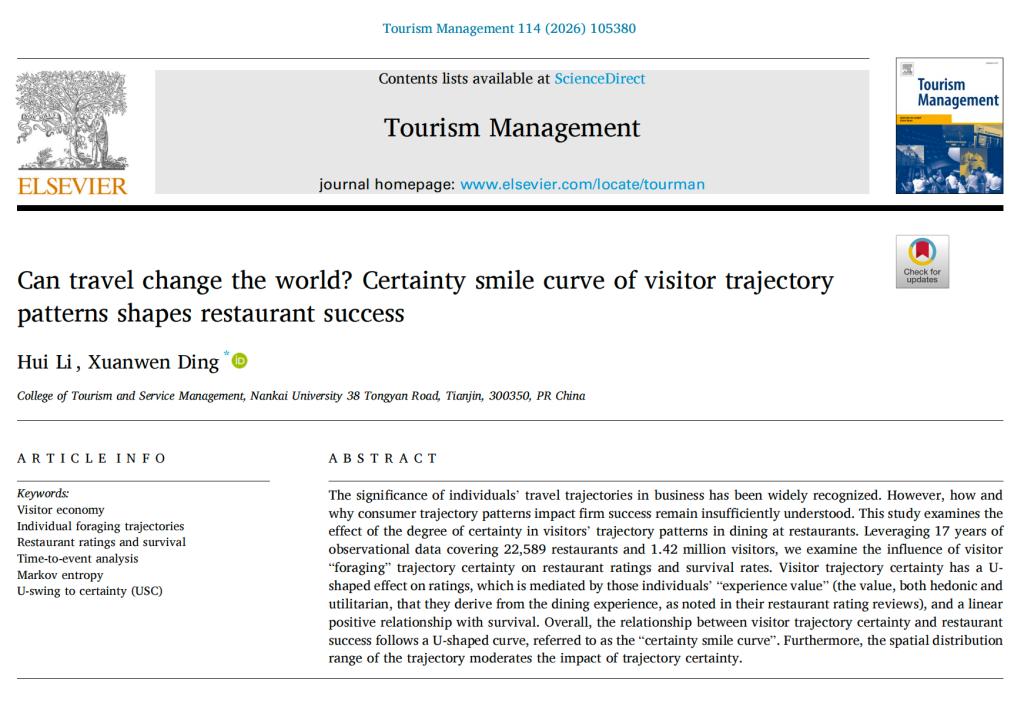Open the ScienceDirect link
This screenshot has height=703, width=1024.
[x=599, y=79]
